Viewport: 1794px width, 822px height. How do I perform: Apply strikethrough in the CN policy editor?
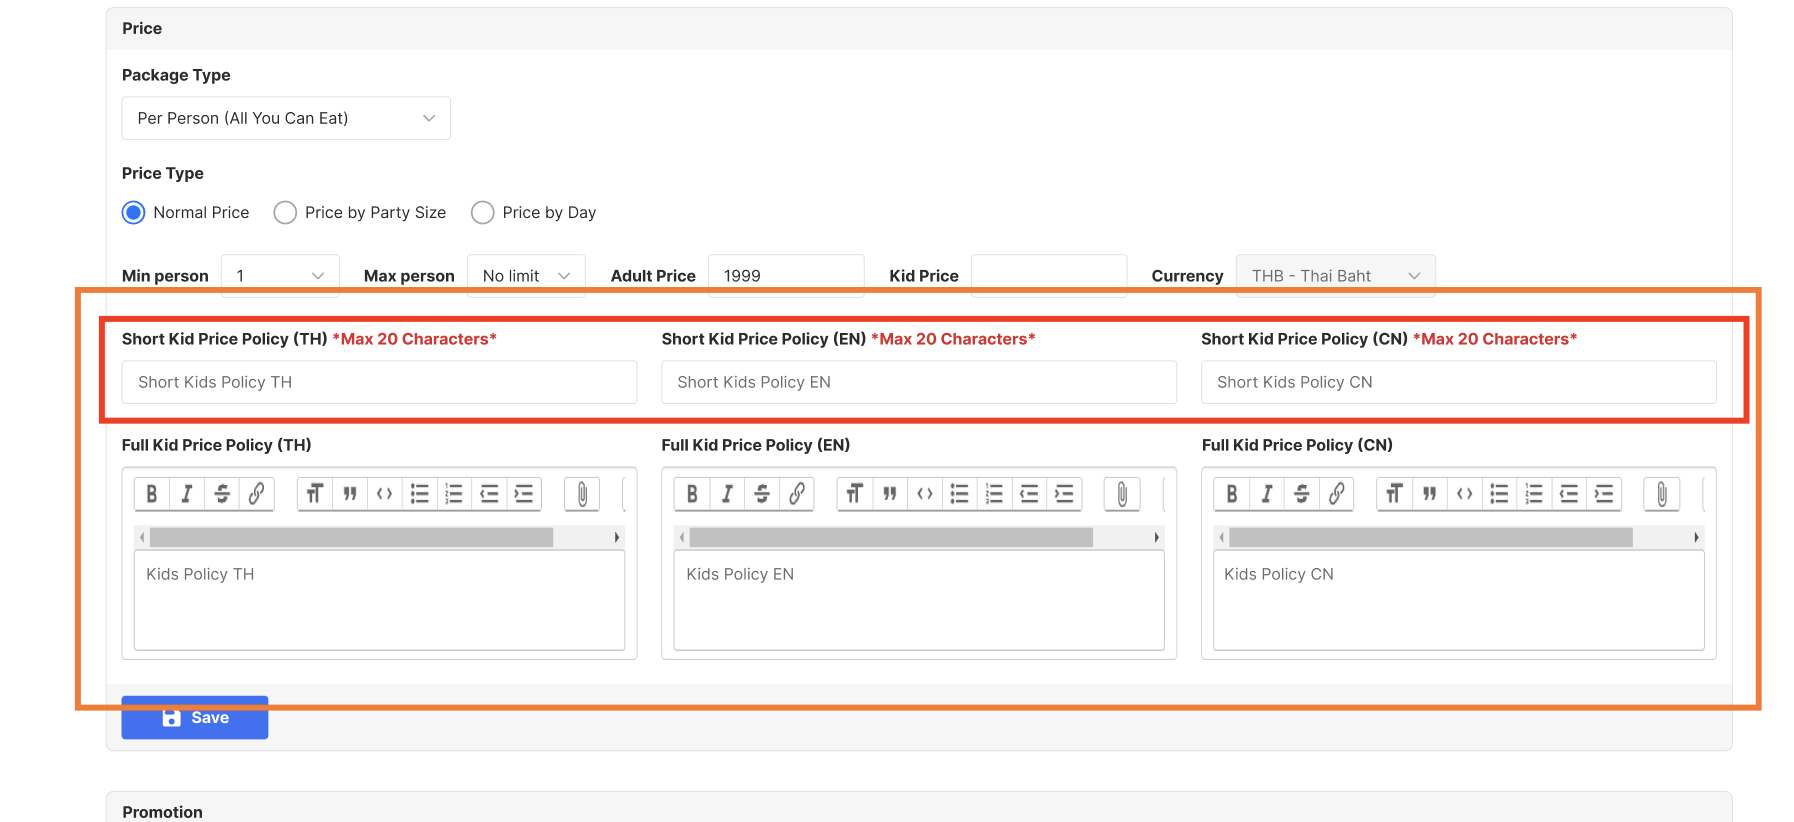coord(1301,494)
